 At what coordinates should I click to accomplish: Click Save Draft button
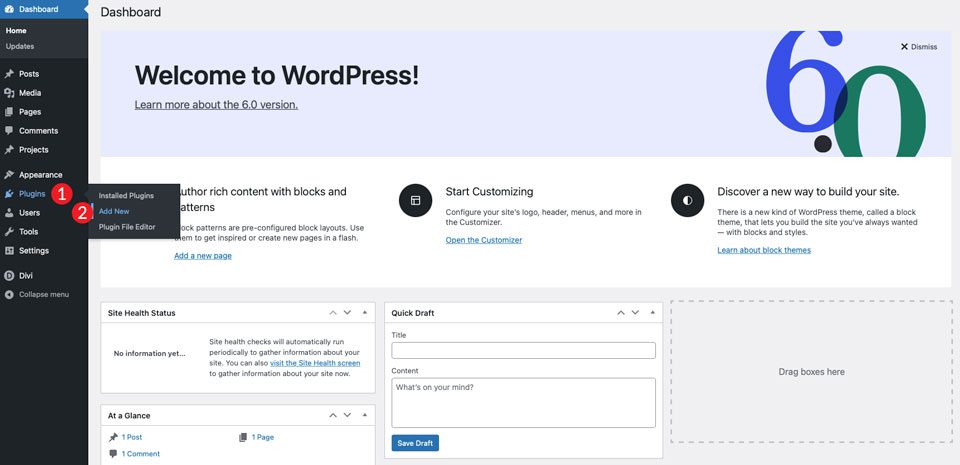(415, 443)
